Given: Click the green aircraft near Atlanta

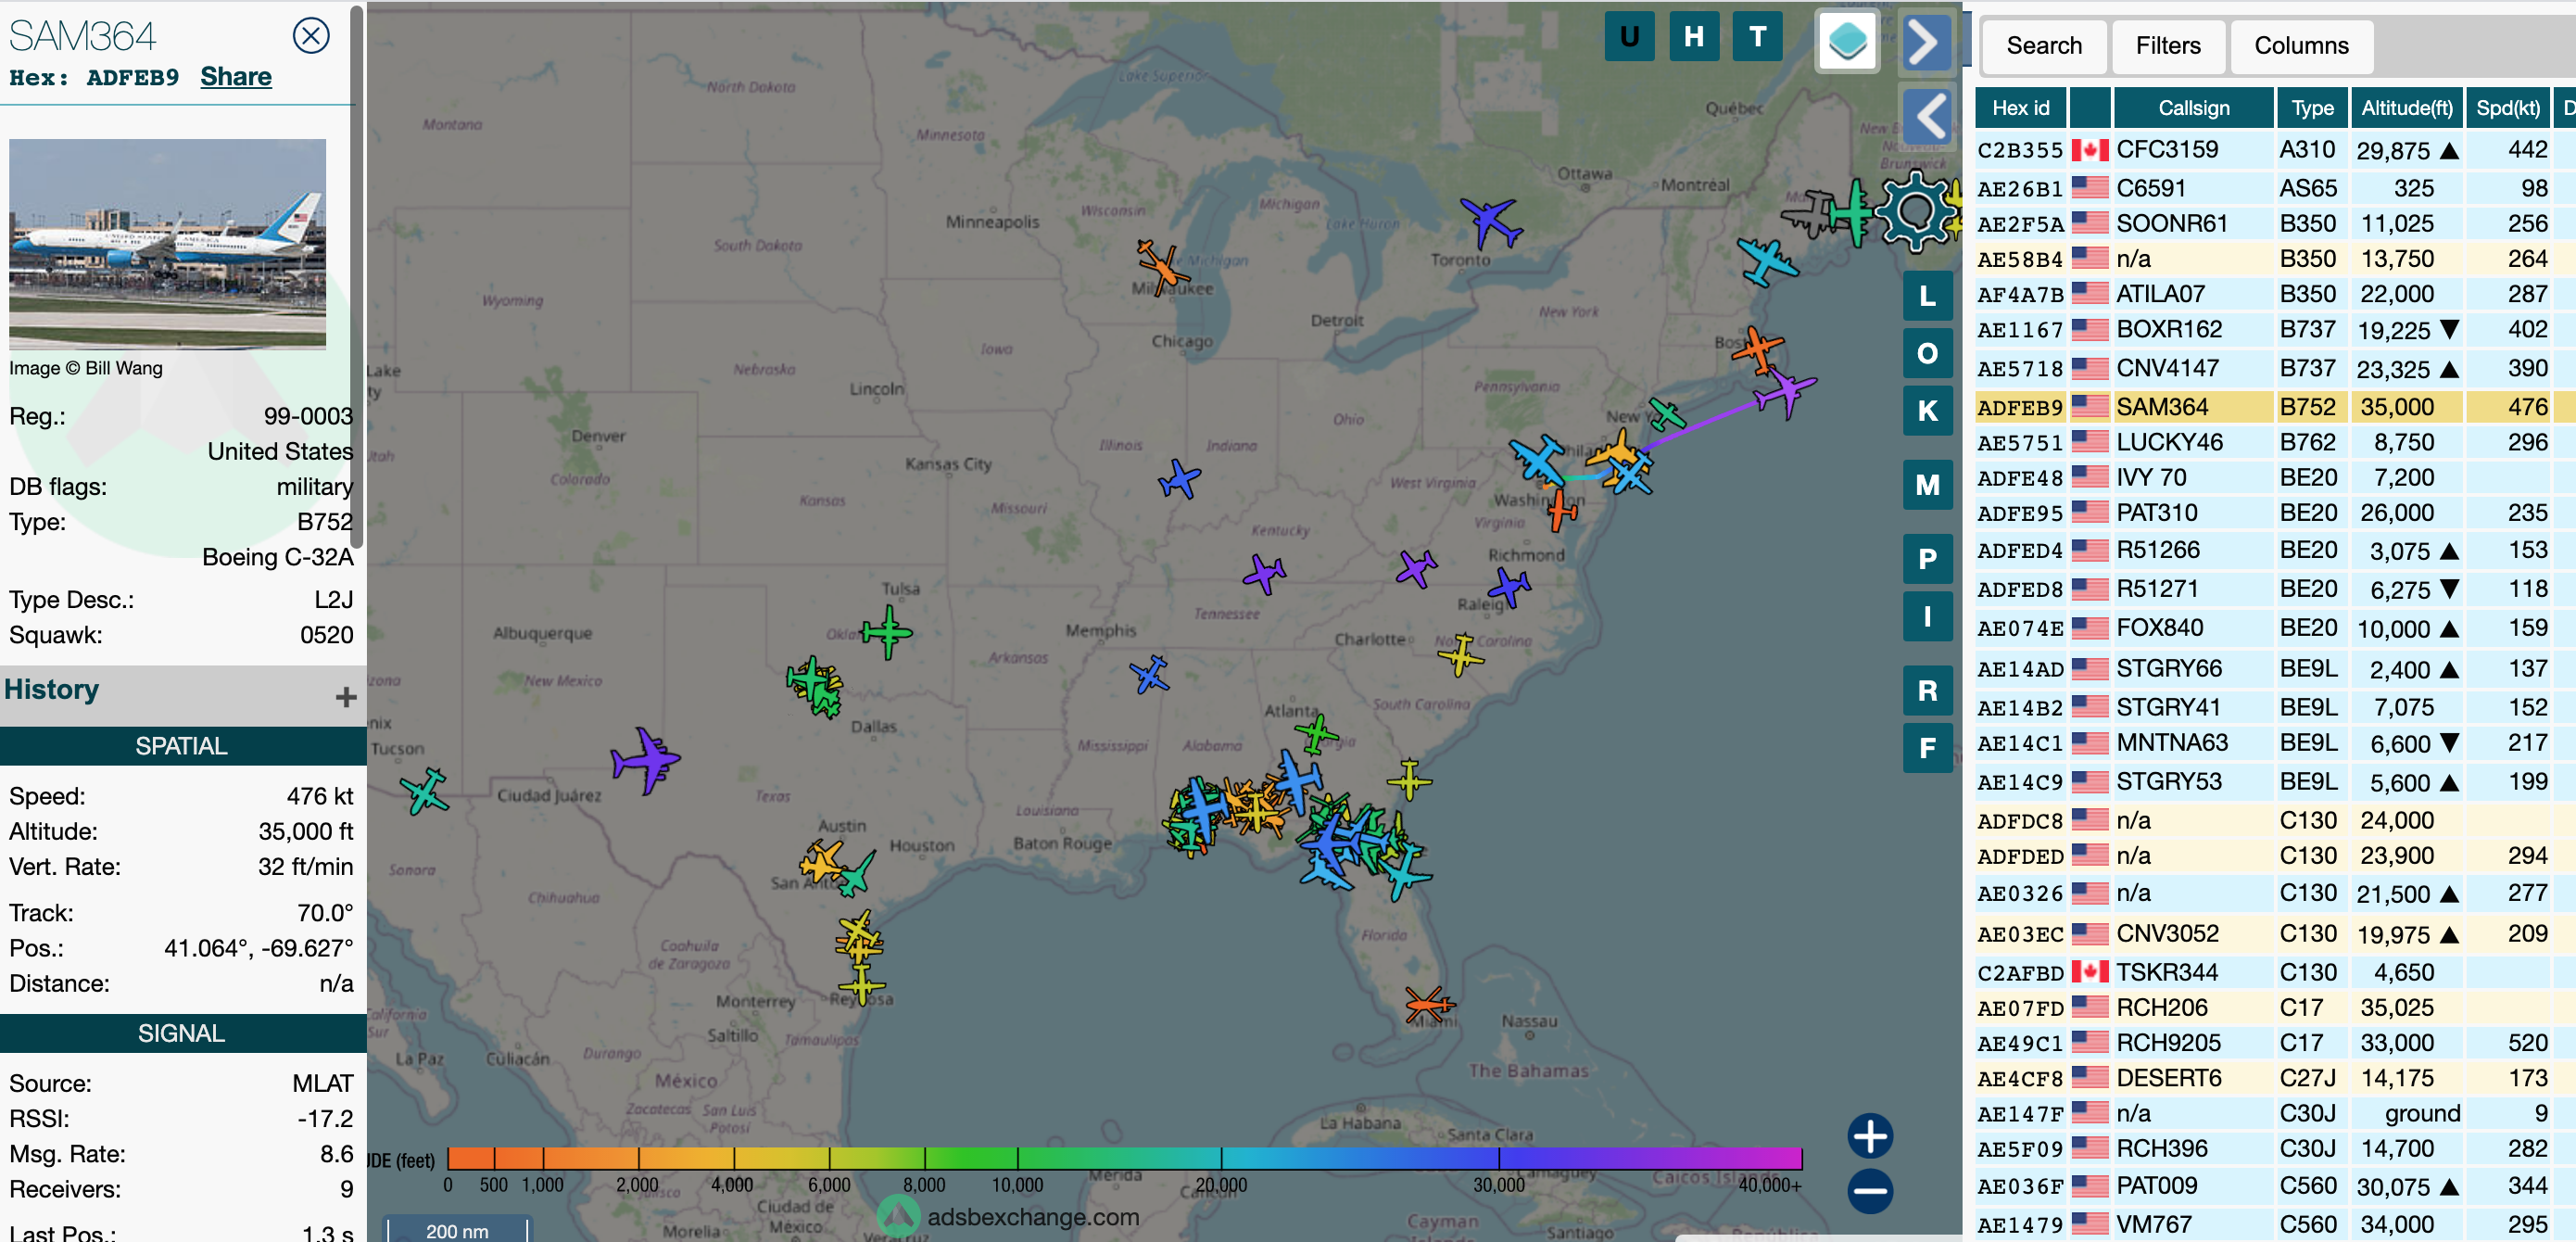Looking at the screenshot, I should [1316, 733].
